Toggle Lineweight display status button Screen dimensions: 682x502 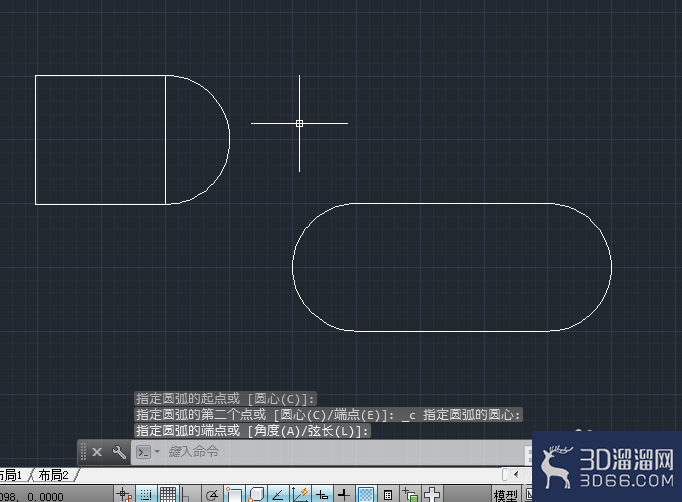tap(344, 495)
